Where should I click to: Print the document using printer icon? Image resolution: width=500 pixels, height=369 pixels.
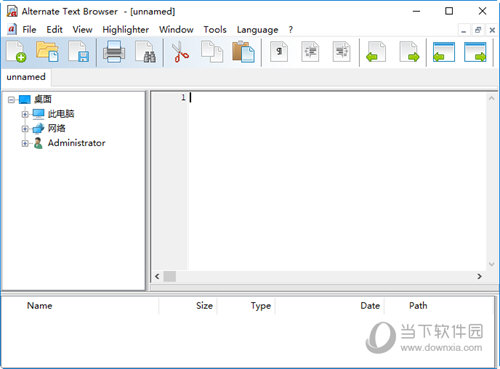pyautogui.click(x=114, y=52)
